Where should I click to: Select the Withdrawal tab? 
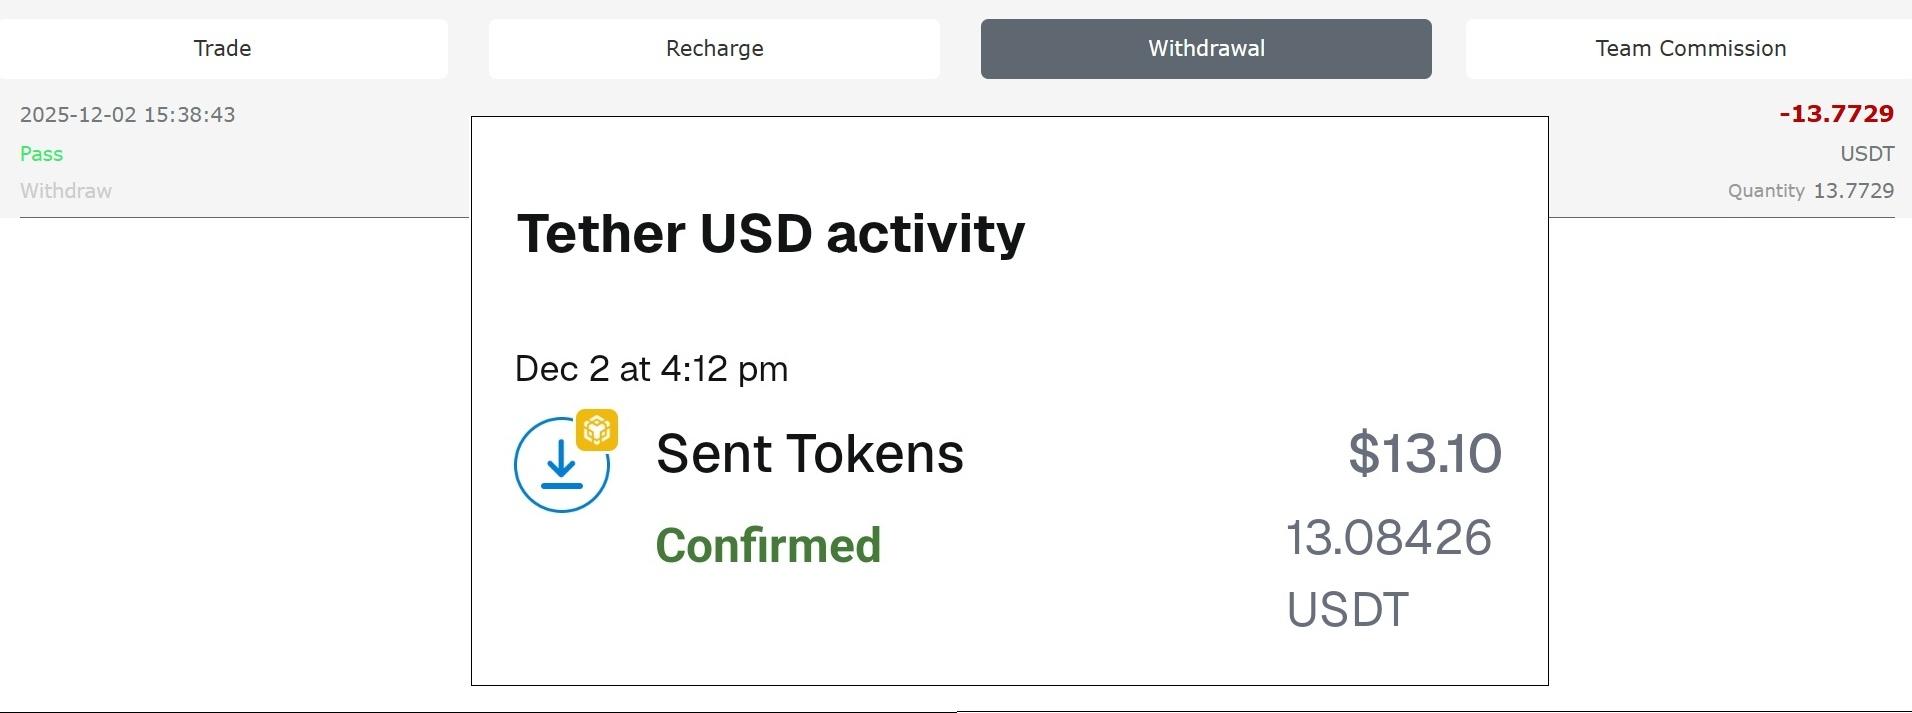(x=1206, y=49)
